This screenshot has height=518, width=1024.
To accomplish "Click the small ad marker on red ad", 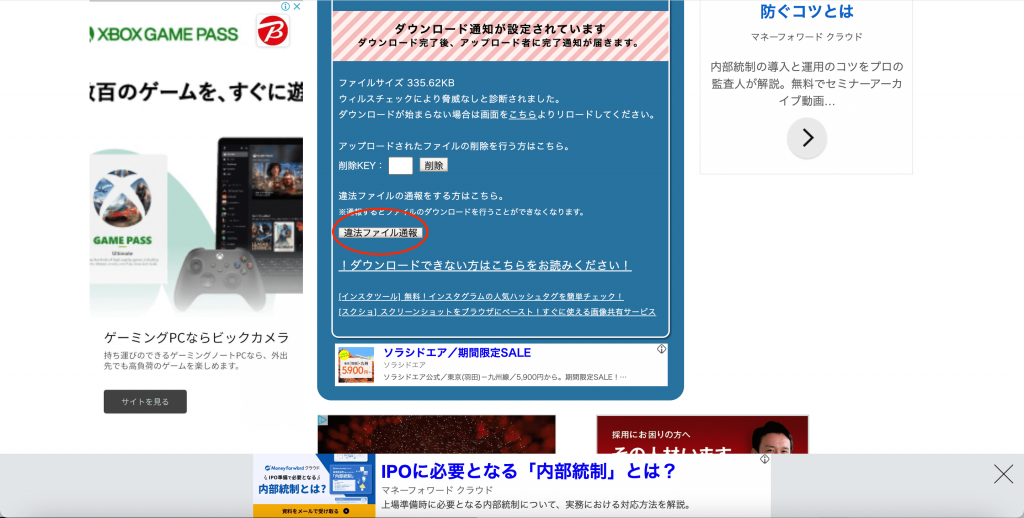I will coord(323,420).
